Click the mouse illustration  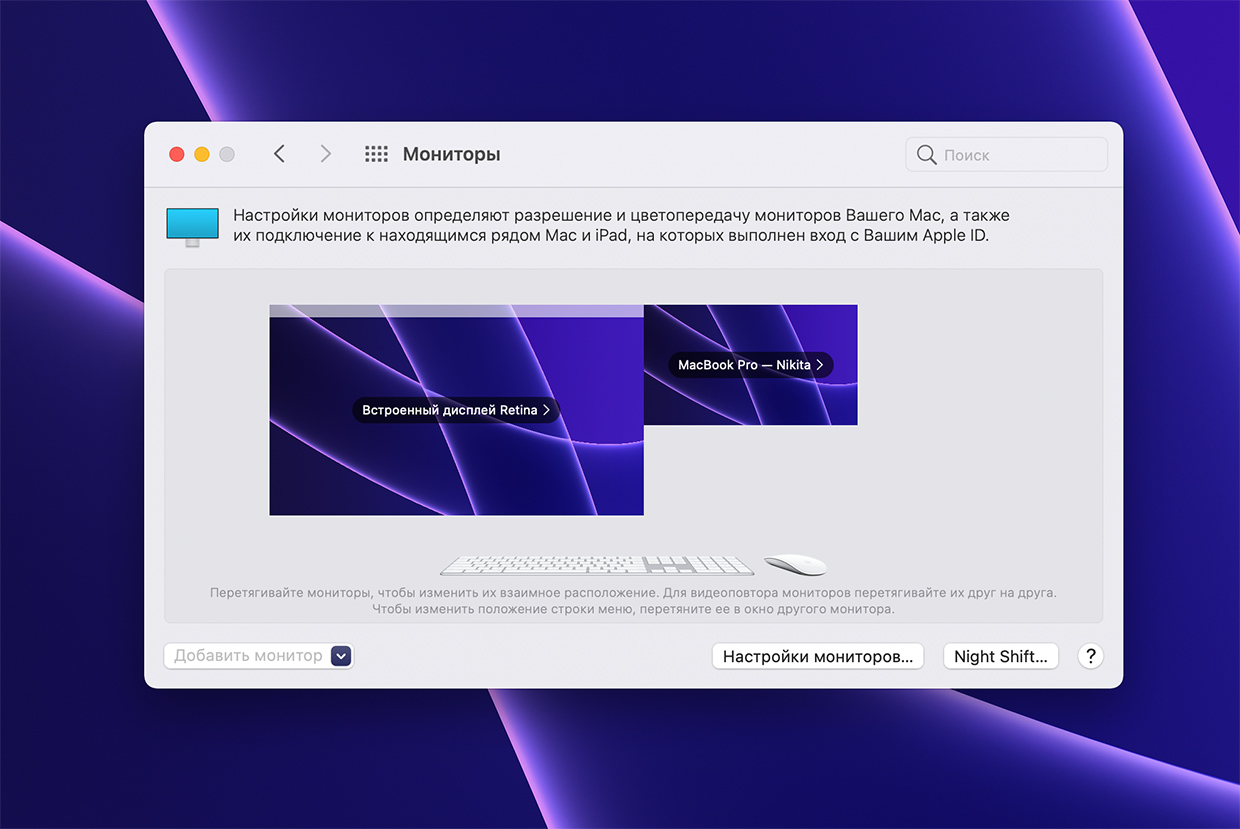(796, 565)
